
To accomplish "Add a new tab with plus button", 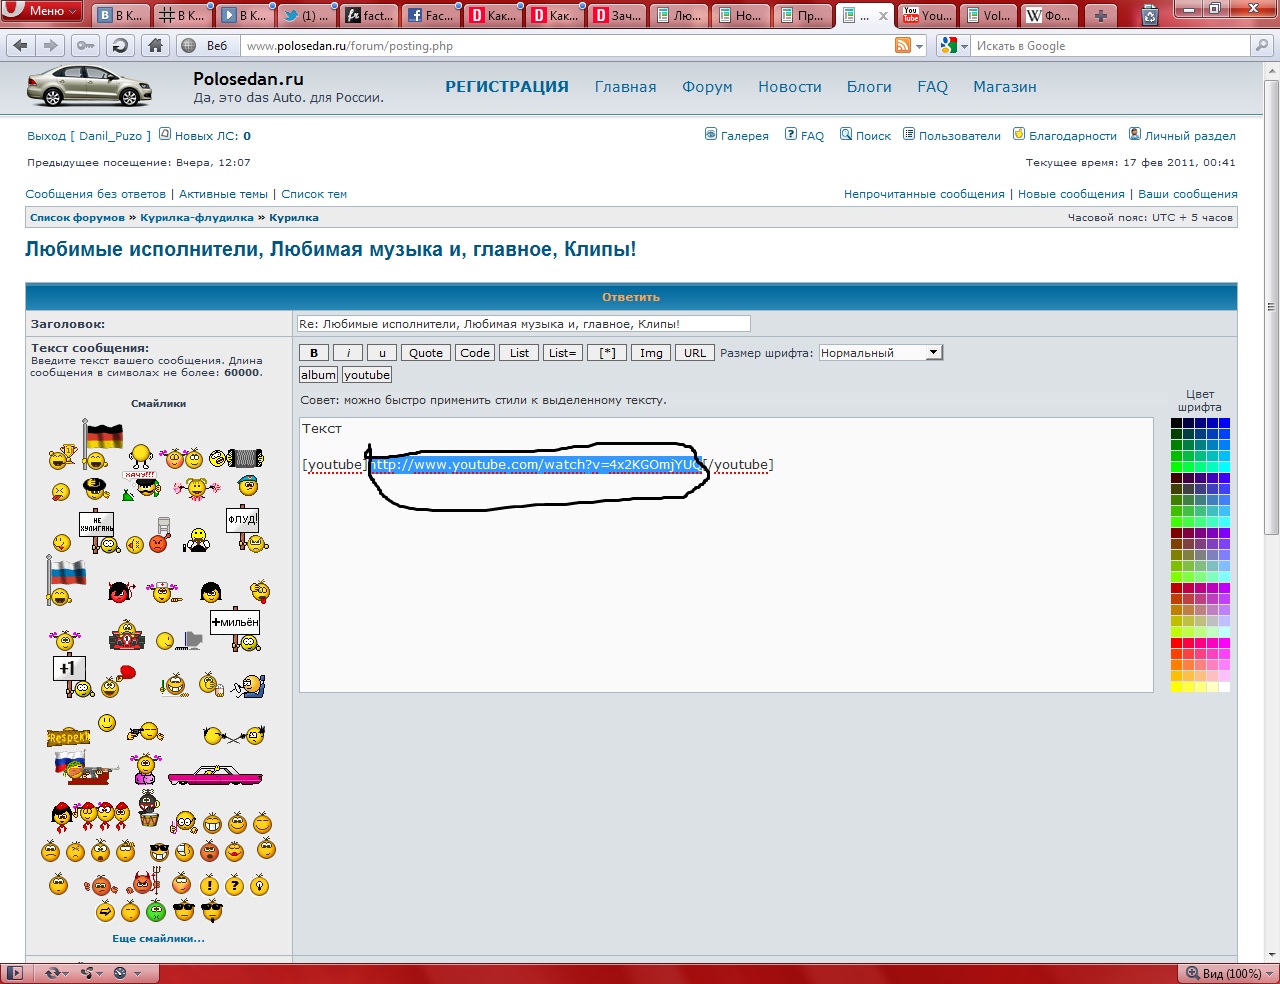I will point(1100,15).
